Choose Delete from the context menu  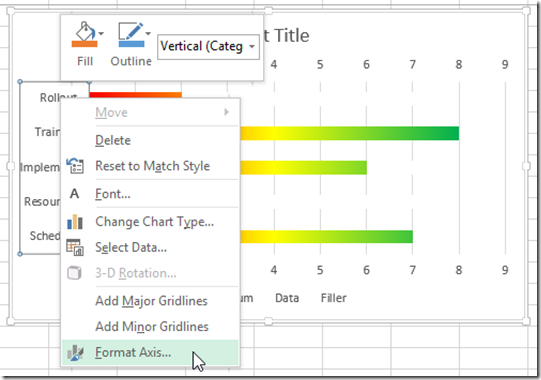(x=113, y=140)
